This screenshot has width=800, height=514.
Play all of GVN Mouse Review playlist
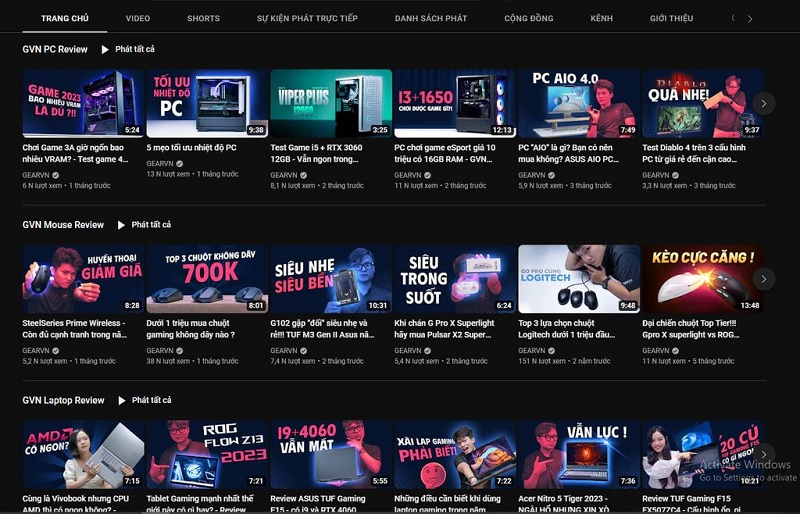pos(151,225)
